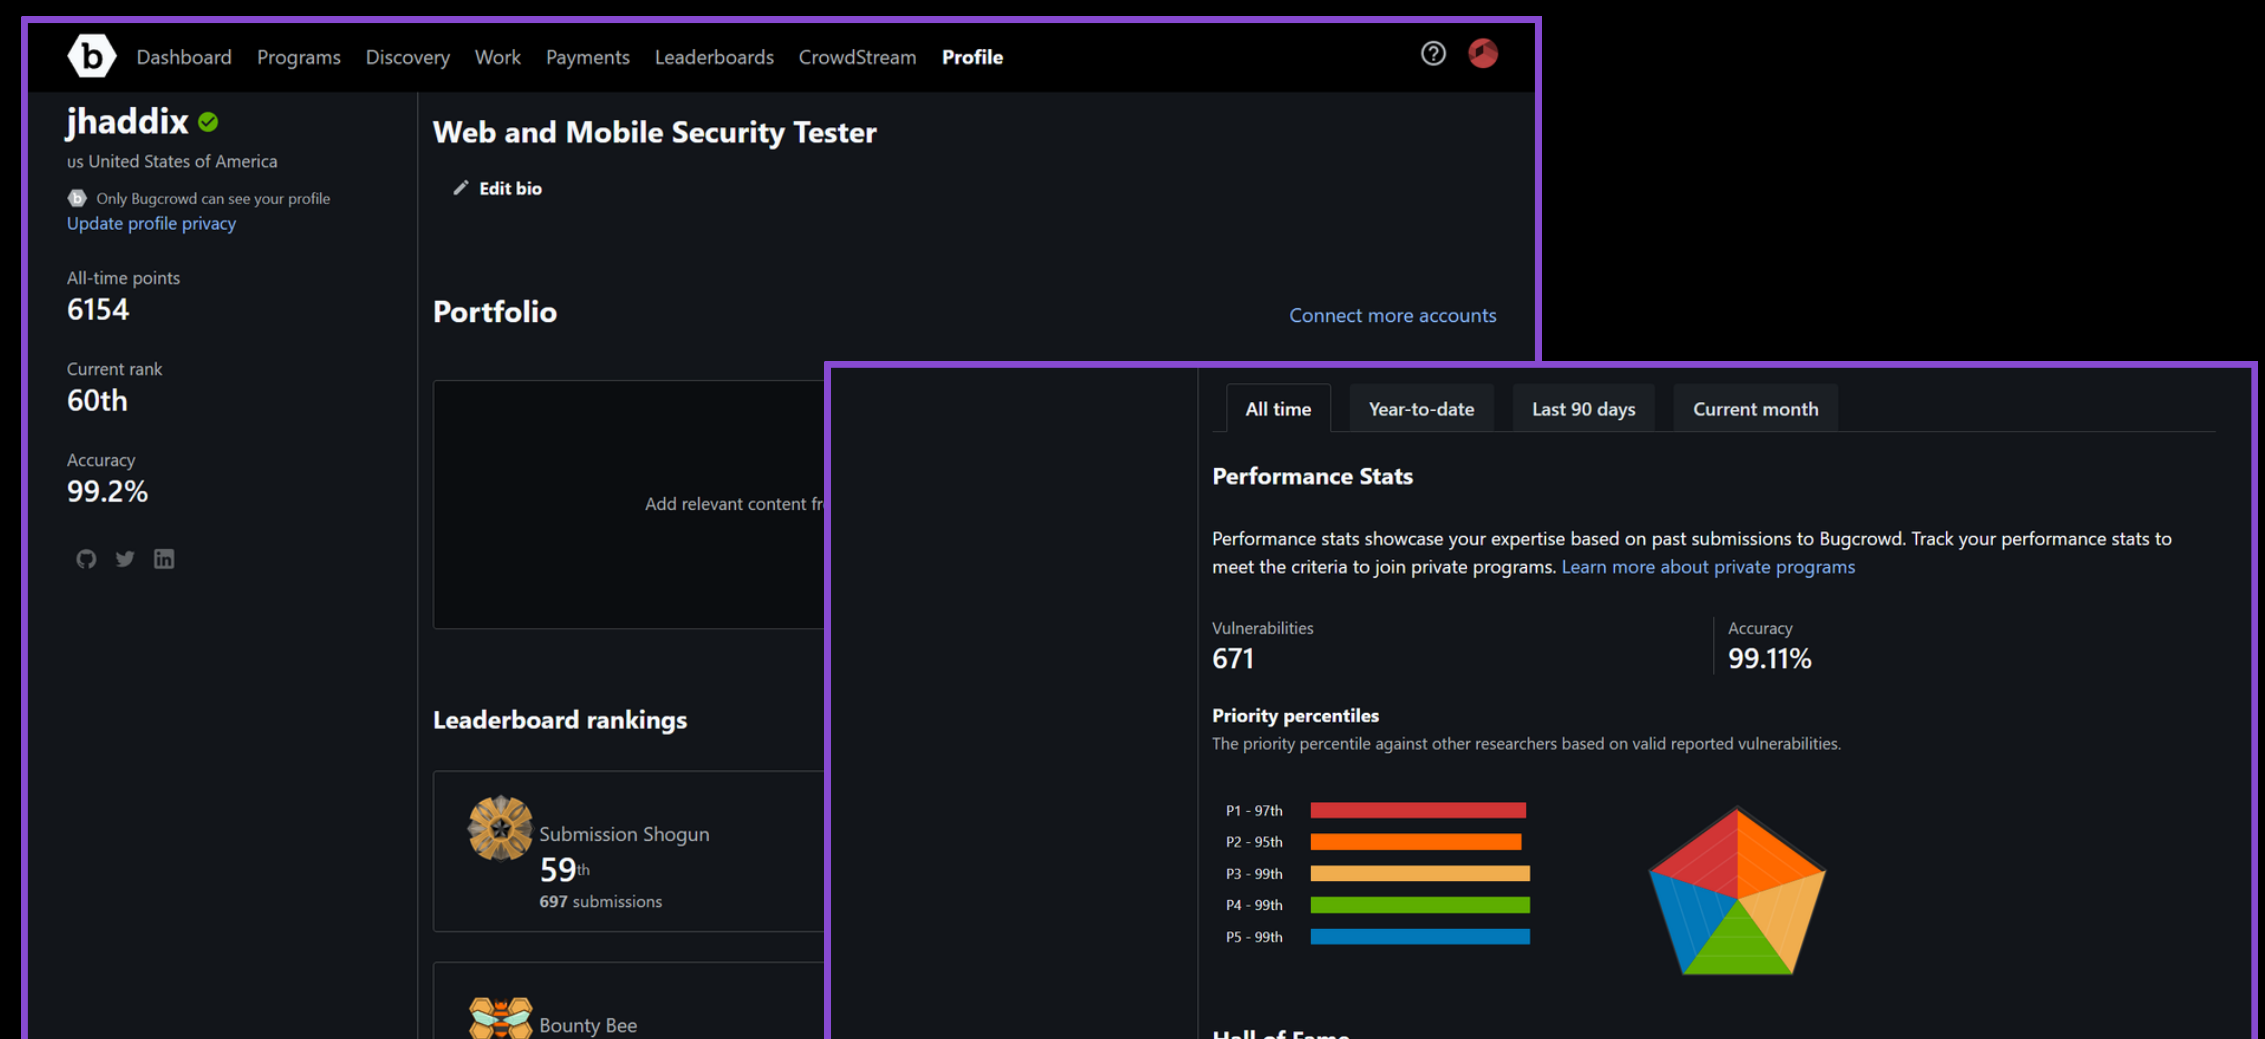
Task: Click the Priority percentiles heading
Action: (x=1295, y=716)
